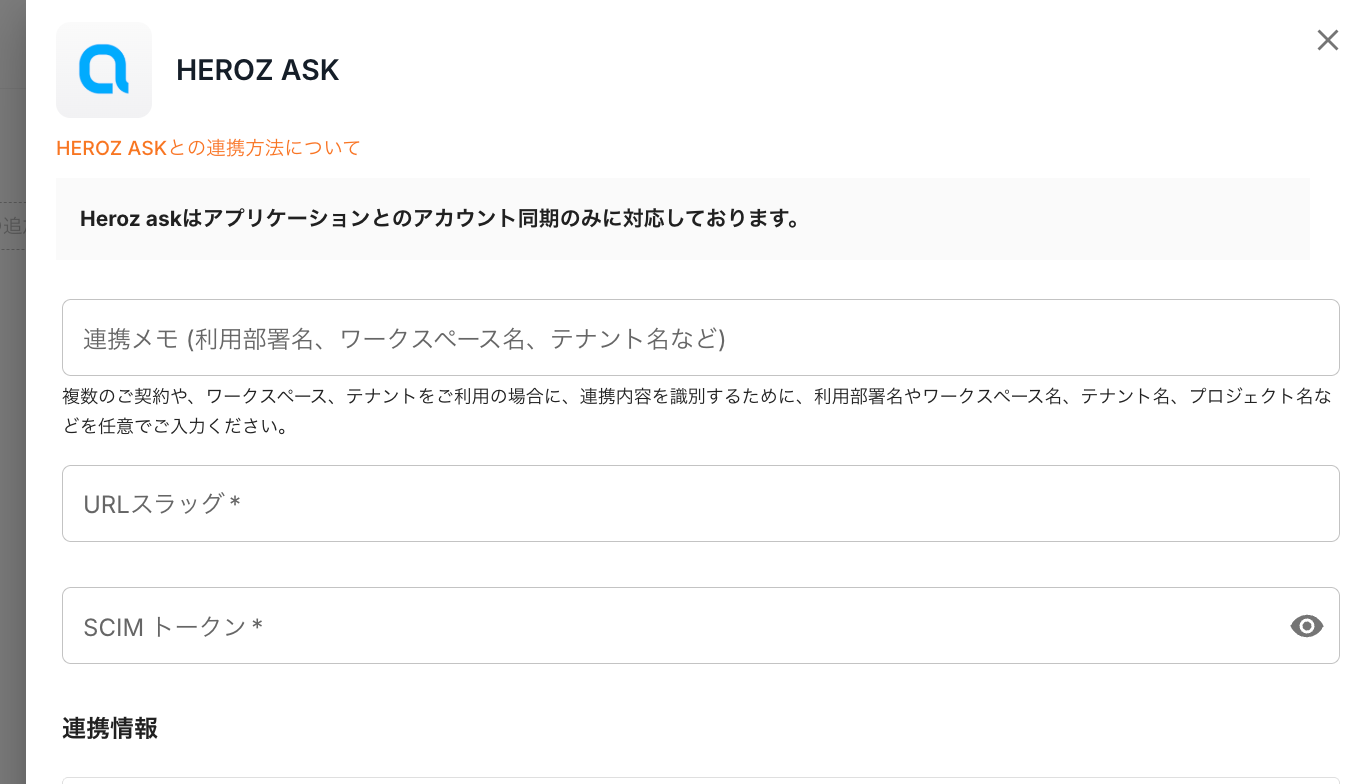Focus the 連携メモ input field
The width and height of the screenshot is (1366, 784).
click(x=700, y=338)
